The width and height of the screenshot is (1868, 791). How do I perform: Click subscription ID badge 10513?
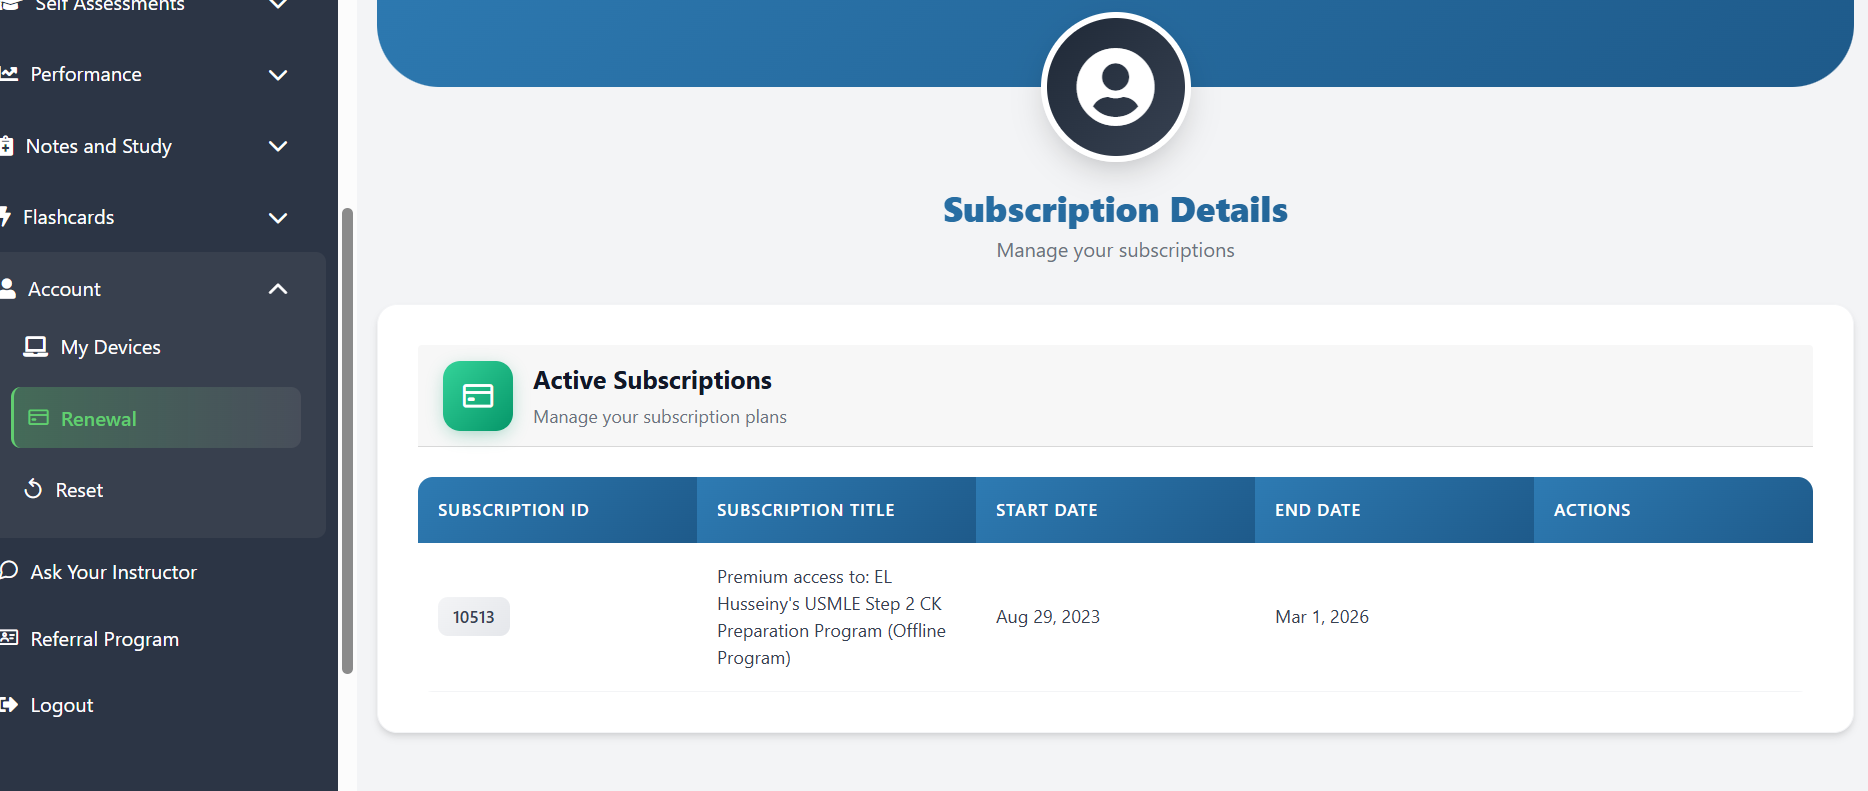point(474,617)
